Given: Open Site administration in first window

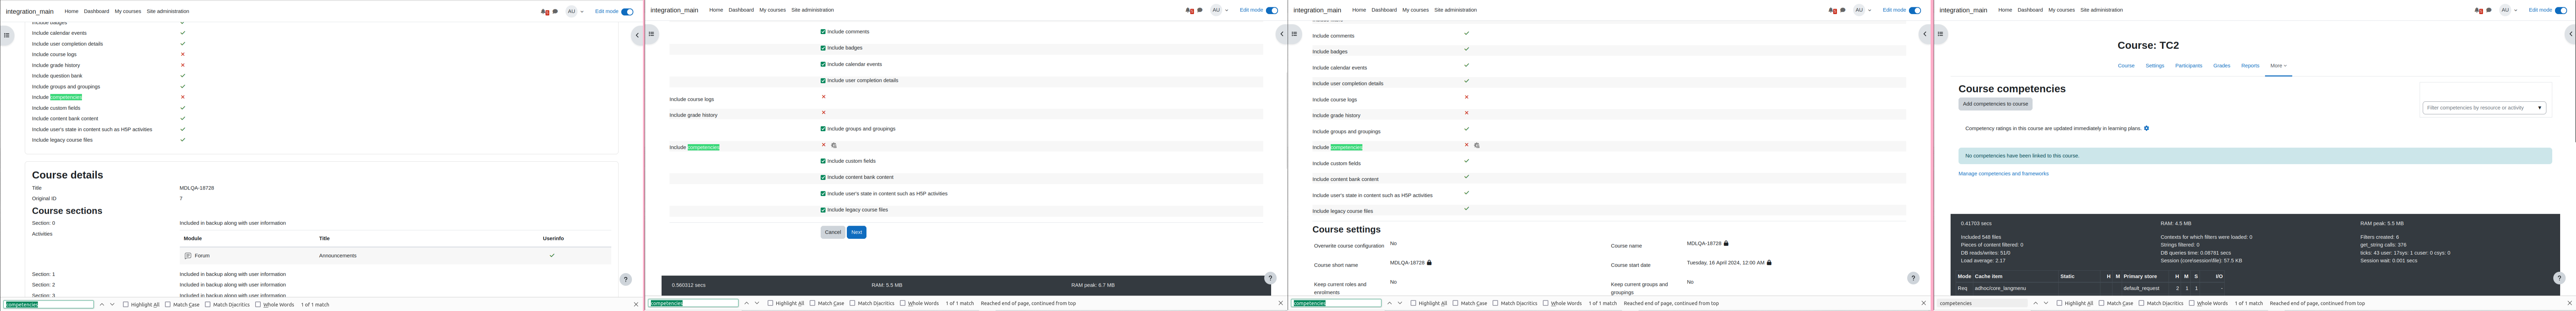Looking at the screenshot, I should [x=168, y=12].
